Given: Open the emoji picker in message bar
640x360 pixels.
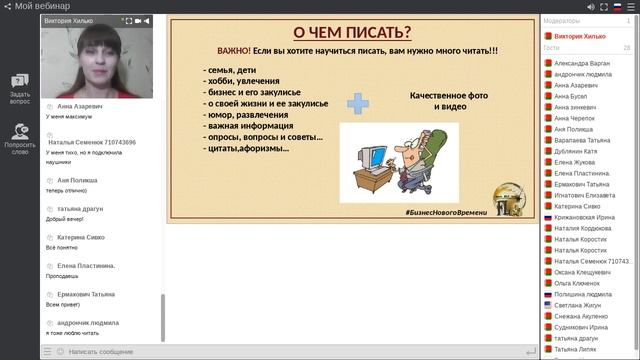Looking at the screenshot, I should [x=60, y=351].
